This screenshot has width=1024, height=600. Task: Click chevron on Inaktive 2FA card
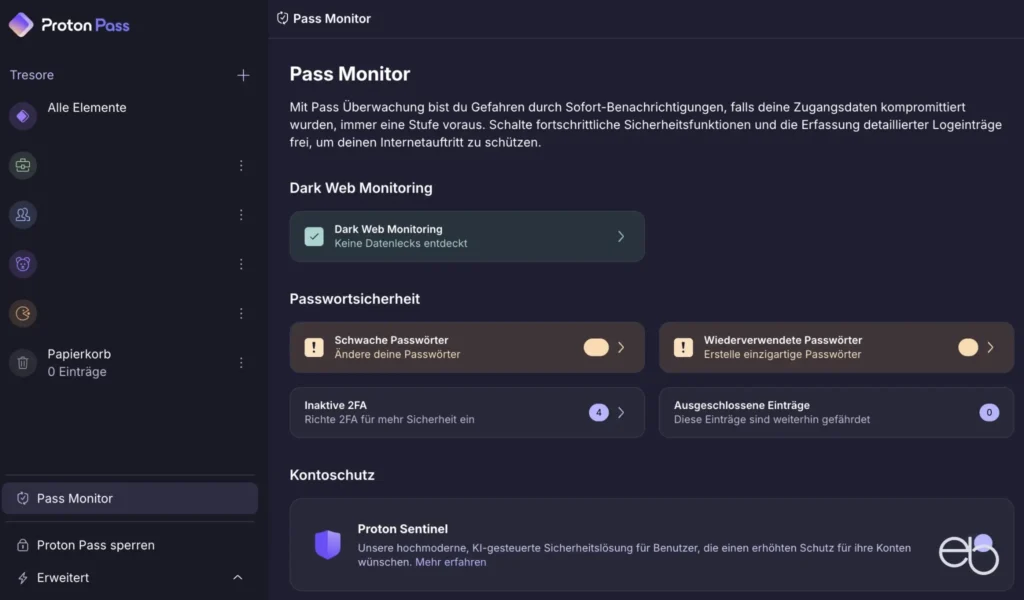tap(621, 413)
